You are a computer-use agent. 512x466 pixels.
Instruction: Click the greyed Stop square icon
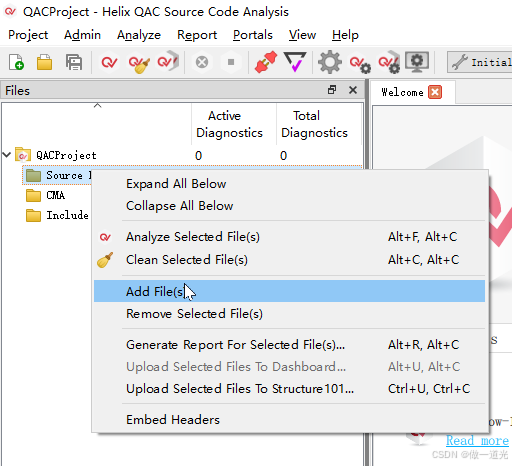tap(231, 62)
